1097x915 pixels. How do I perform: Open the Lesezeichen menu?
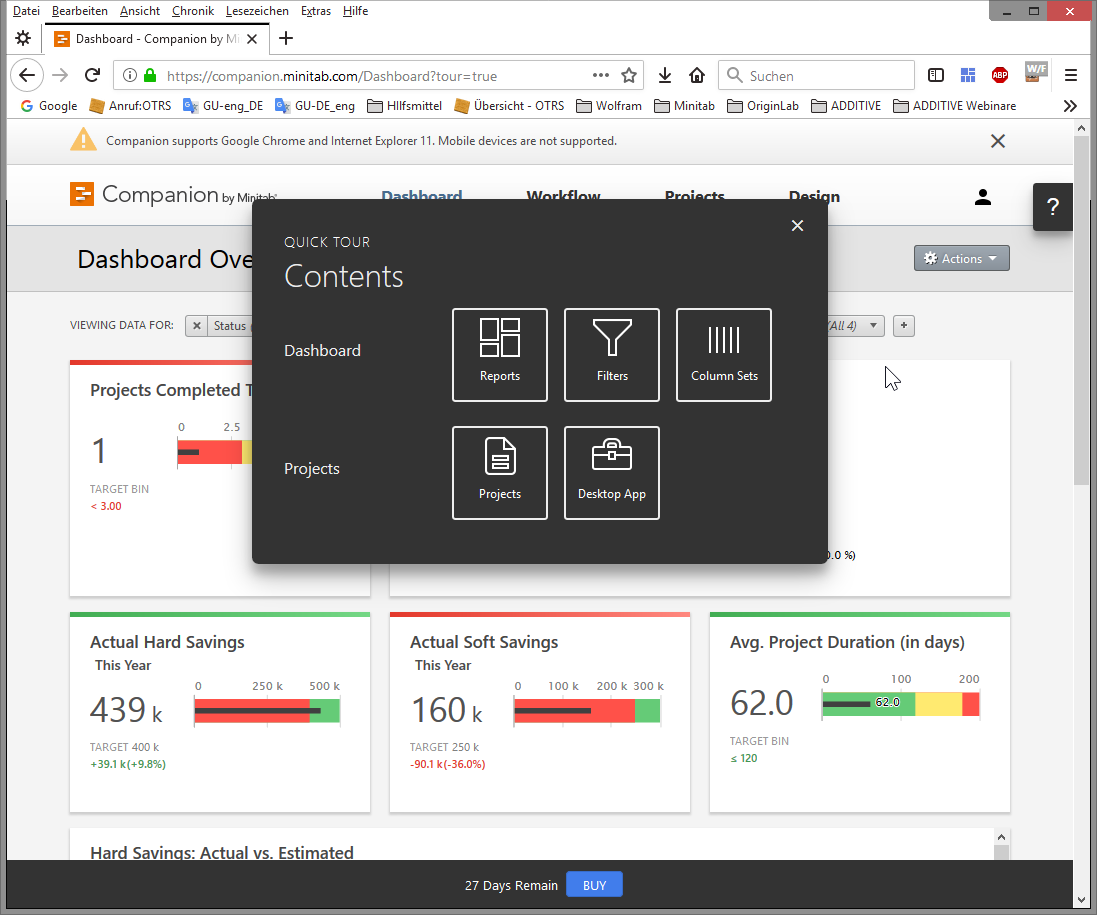(257, 11)
